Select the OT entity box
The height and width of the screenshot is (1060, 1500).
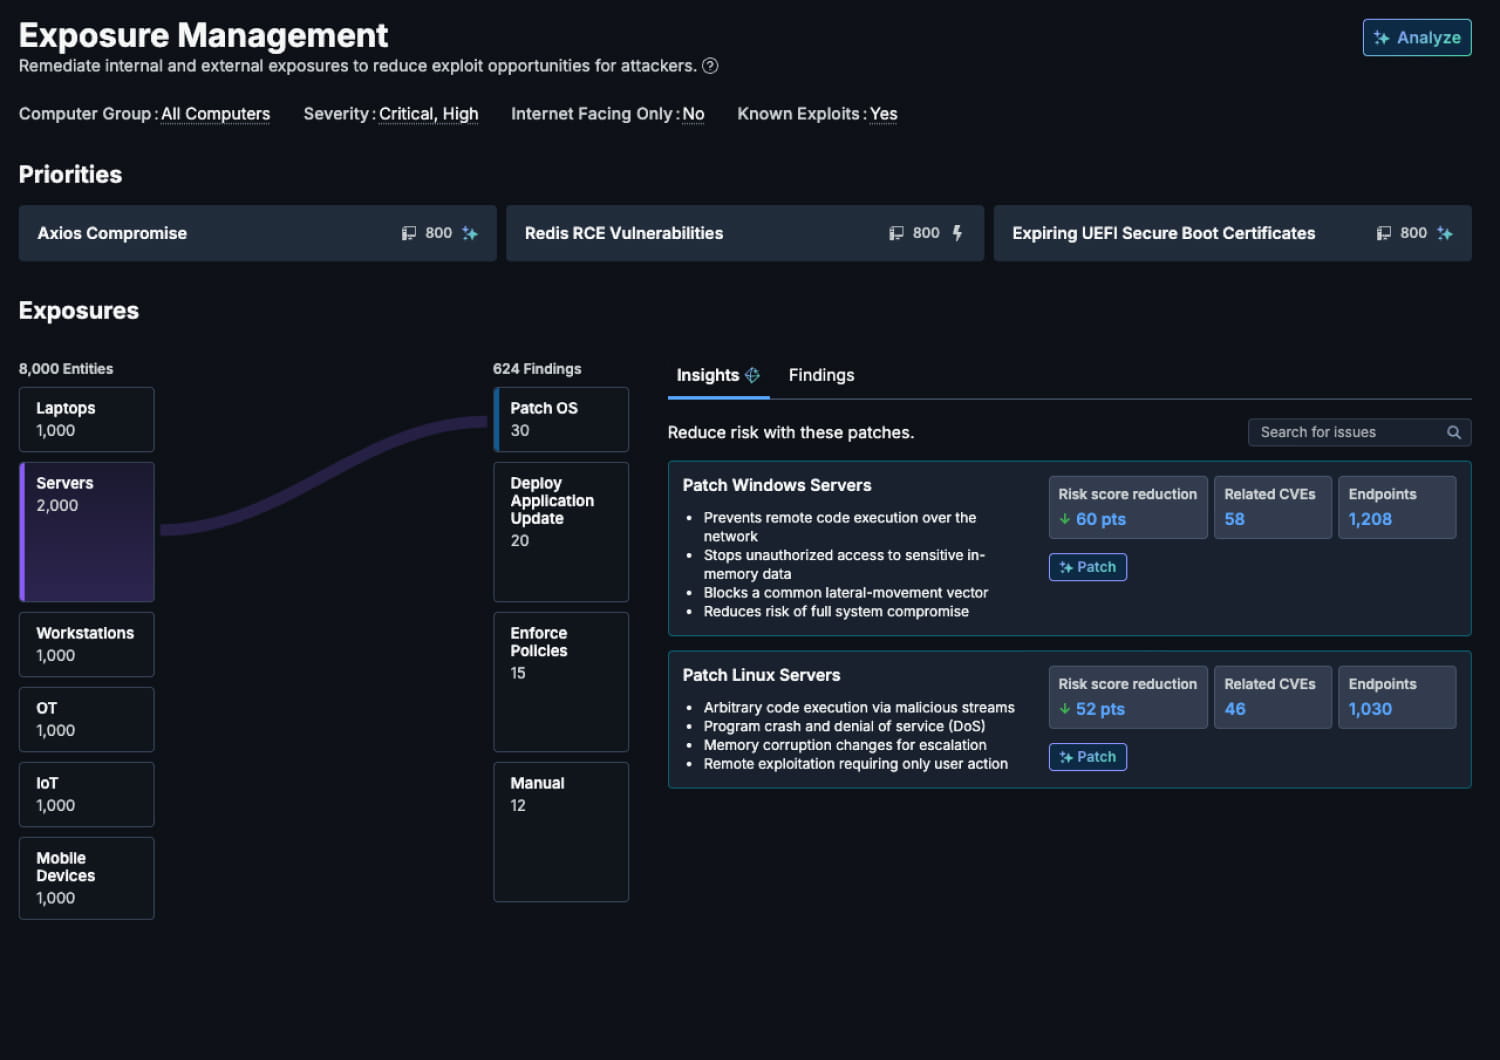pos(87,719)
